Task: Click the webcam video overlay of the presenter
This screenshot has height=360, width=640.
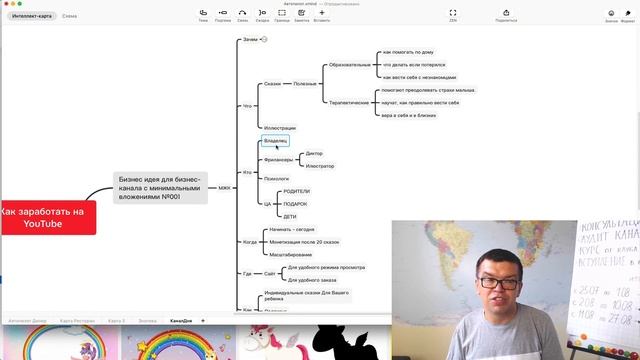Action: [x=516, y=290]
